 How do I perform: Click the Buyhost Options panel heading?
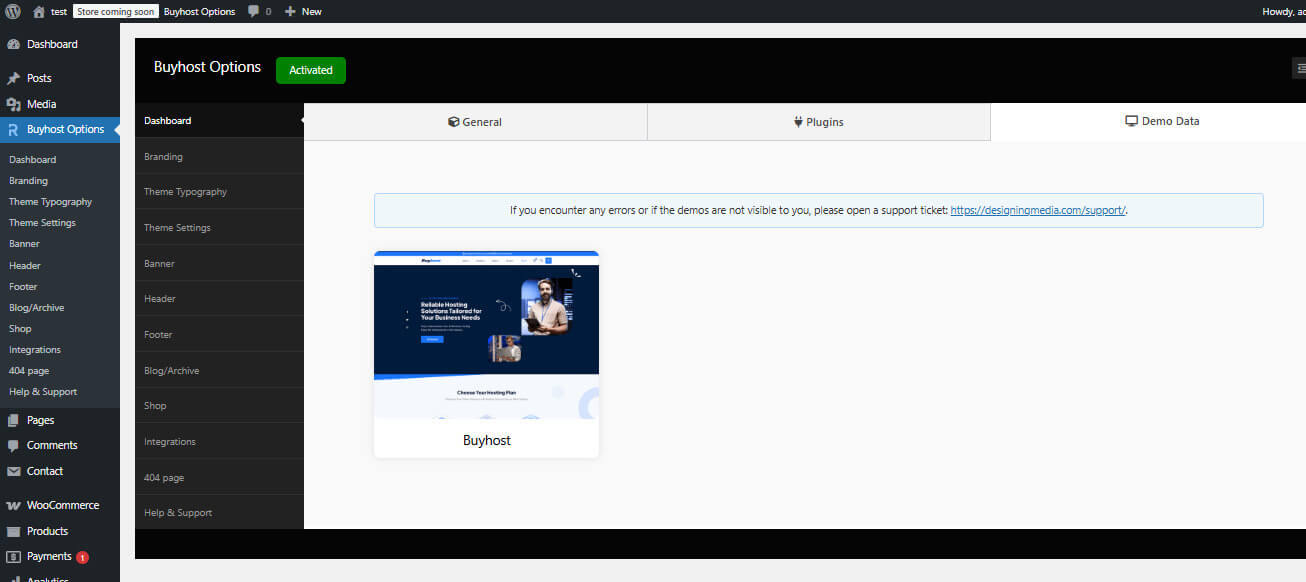(207, 67)
